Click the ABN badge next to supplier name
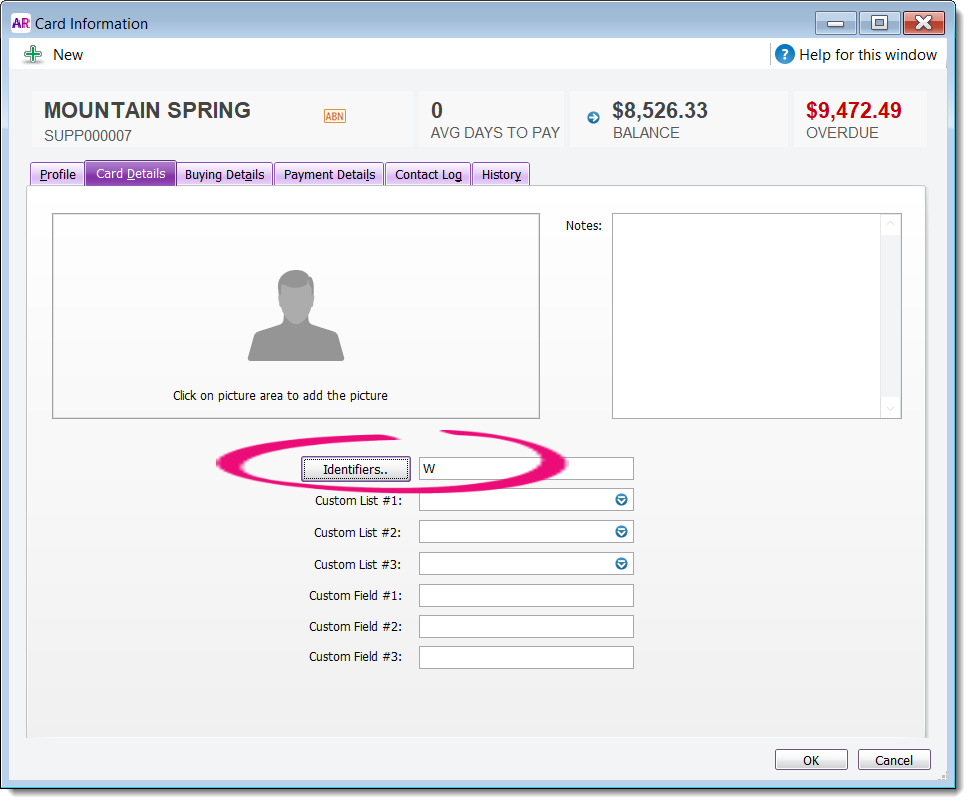971x804 pixels. 336,117
